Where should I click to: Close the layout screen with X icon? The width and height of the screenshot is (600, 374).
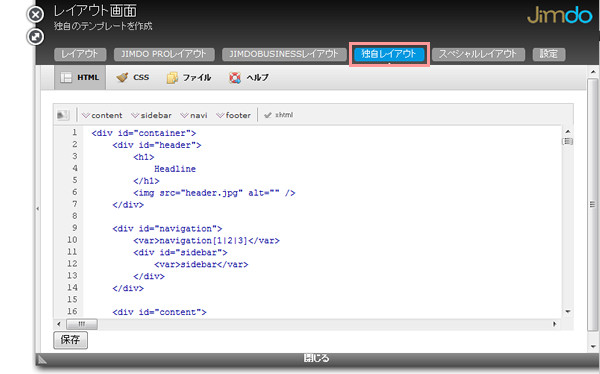click(x=35, y=15)
